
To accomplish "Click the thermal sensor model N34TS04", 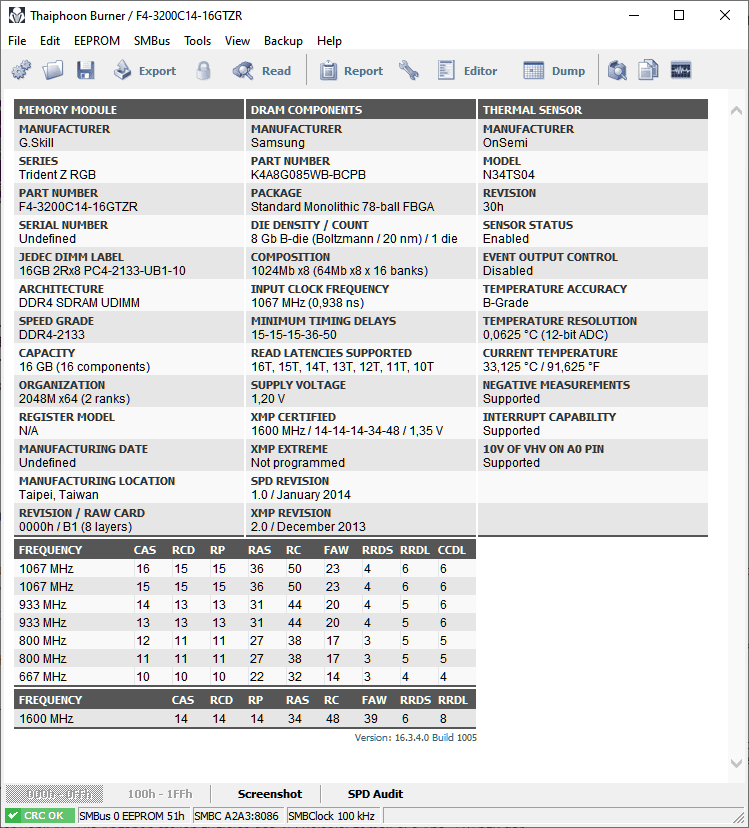I will [508, 175].
